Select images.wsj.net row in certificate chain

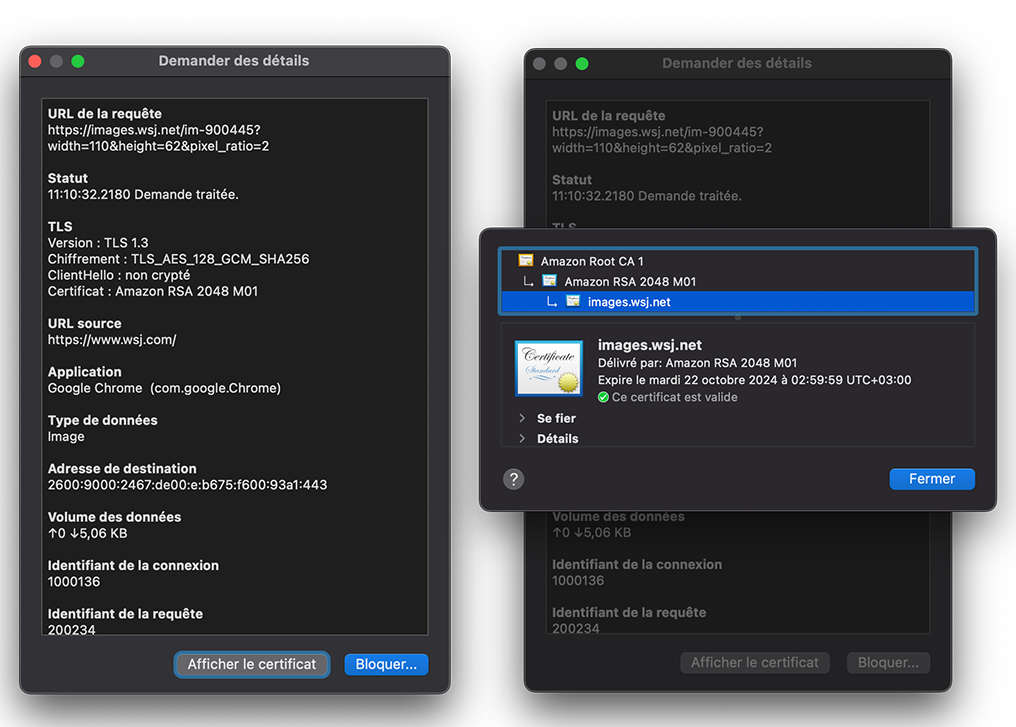737,302
